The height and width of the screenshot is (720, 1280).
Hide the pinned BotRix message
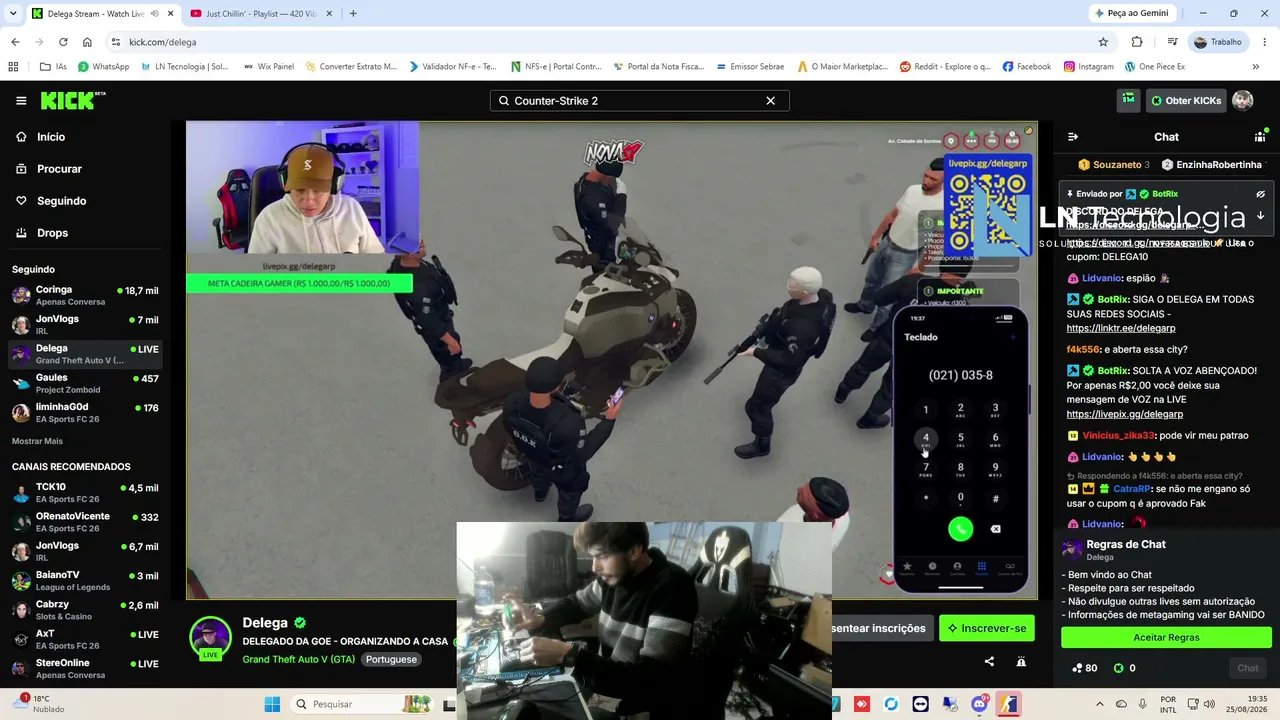pyautogui.click(x=1260, y=194)
